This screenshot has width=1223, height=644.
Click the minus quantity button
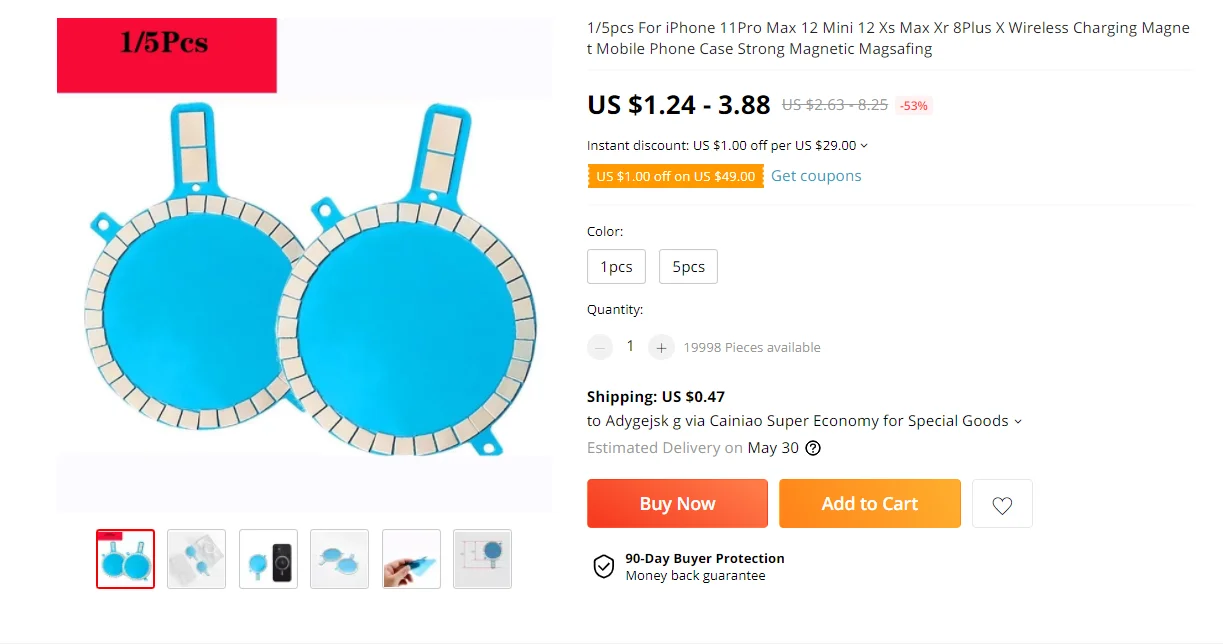pos(600,347)
